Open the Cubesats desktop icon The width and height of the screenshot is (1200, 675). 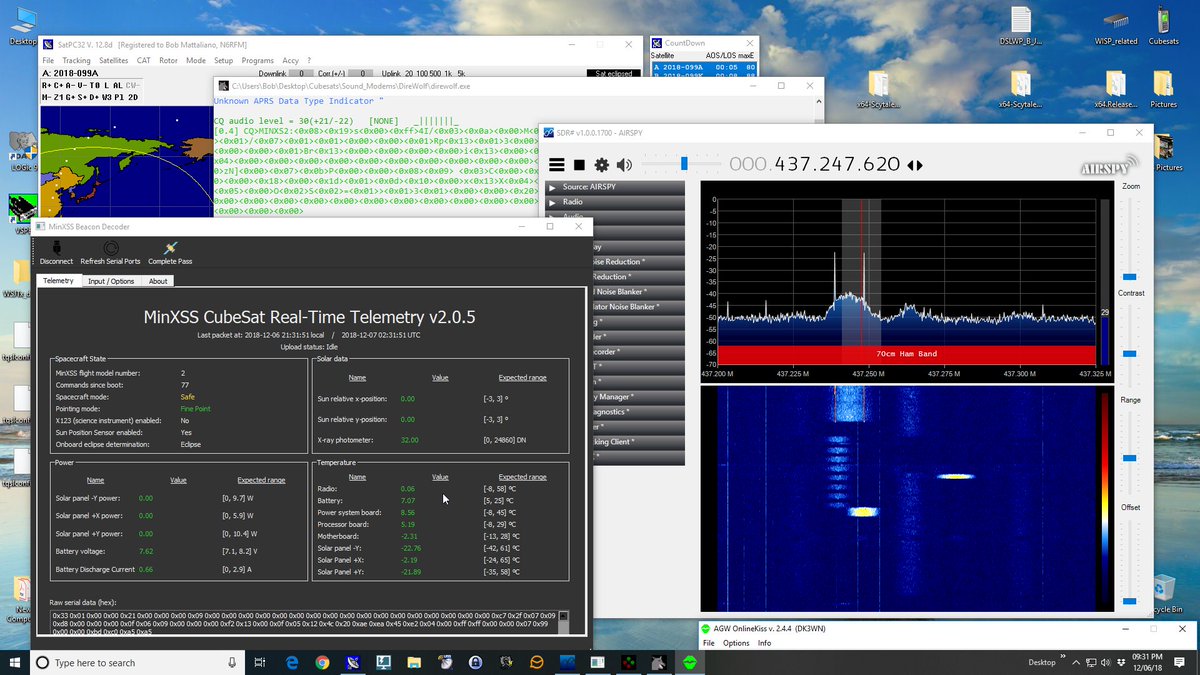point(1163,23)
